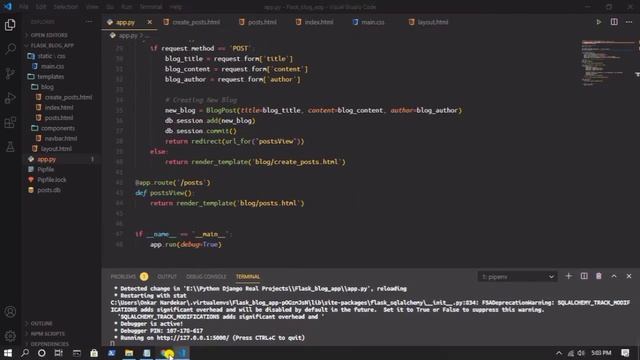Open Microsoft Store from taskbar

(94, 353)
